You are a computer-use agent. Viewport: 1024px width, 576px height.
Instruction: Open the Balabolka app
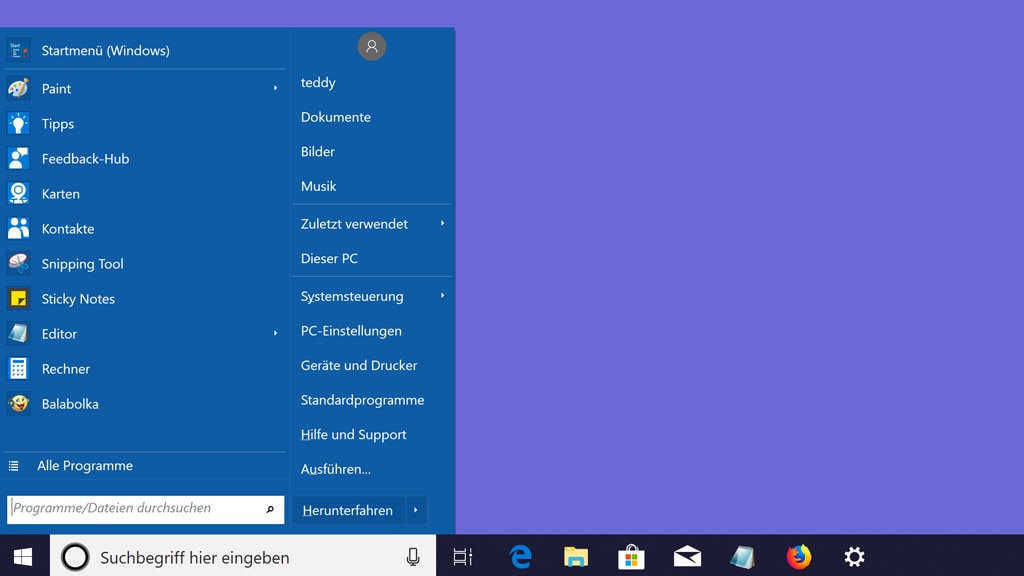[x=70, y=403]
